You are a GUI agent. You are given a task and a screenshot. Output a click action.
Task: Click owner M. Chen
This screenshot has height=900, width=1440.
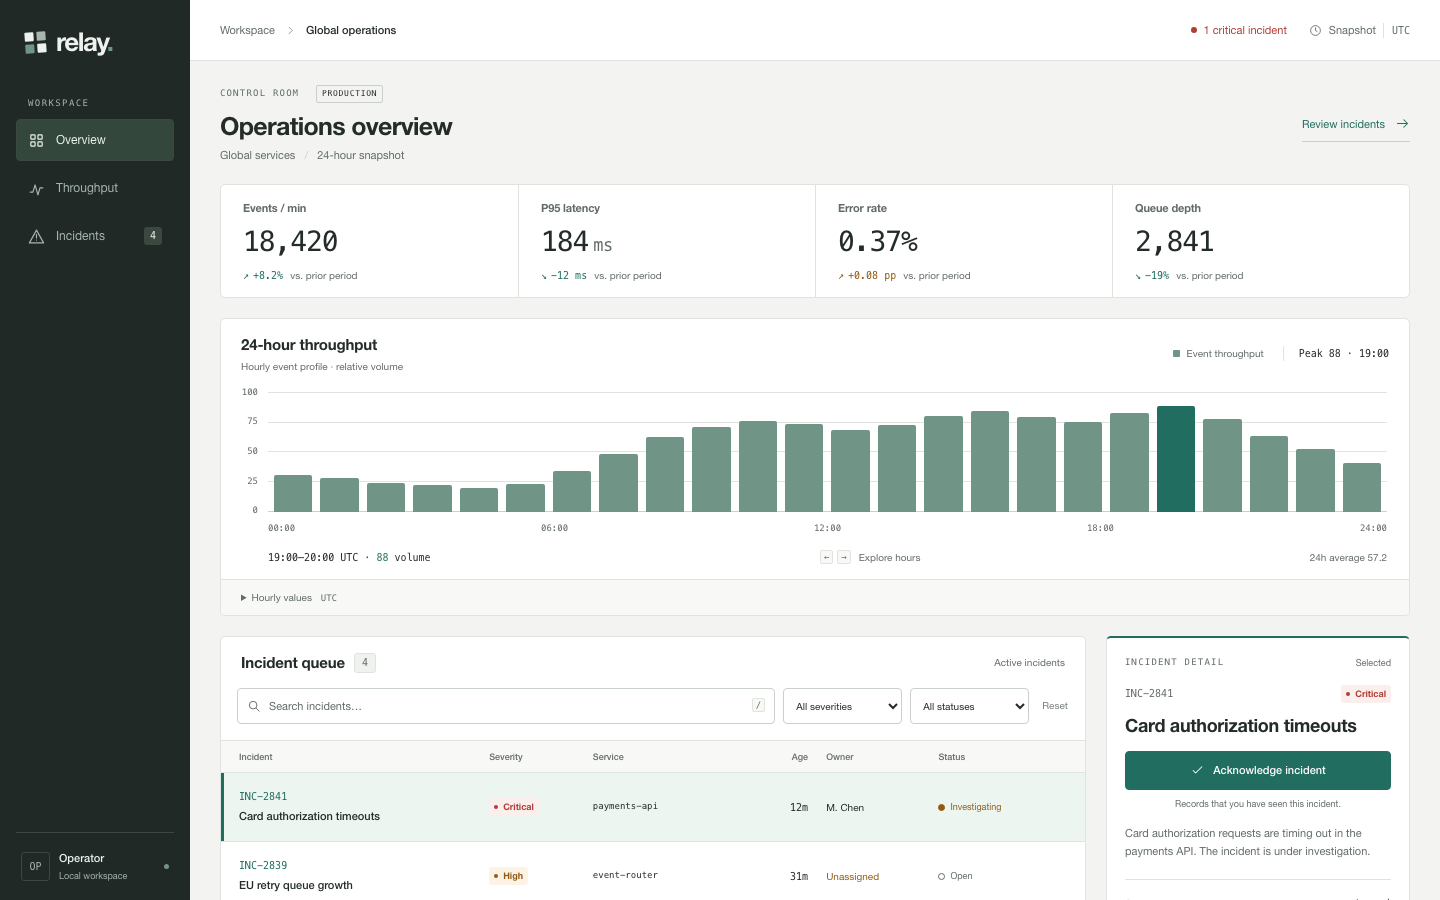[x=845, y=807]
